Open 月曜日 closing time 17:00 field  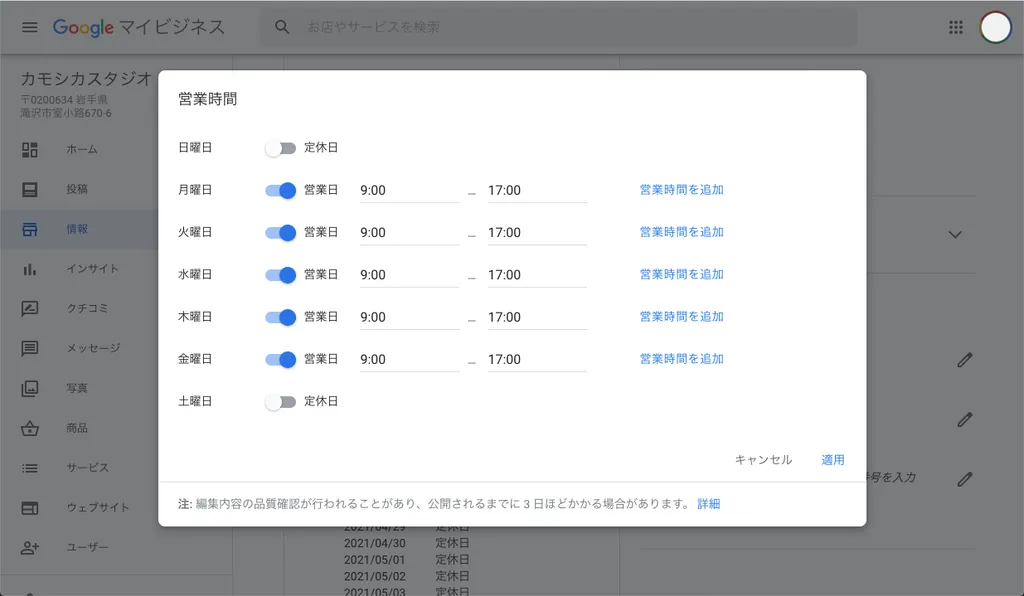[x=537, y=191]
